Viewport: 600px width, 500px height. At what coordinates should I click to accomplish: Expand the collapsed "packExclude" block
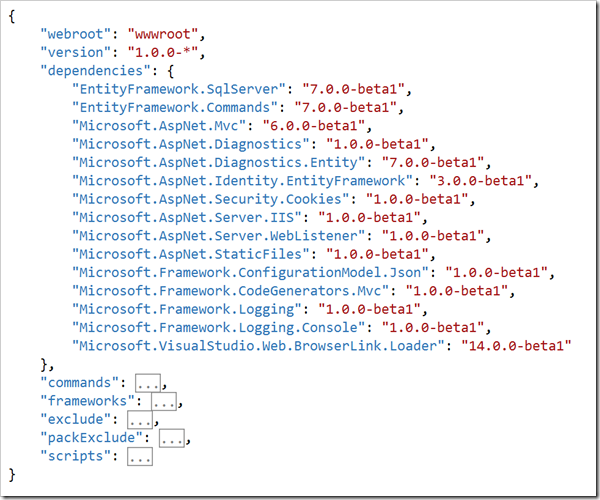pyautogui.click(x=172, y=438)
